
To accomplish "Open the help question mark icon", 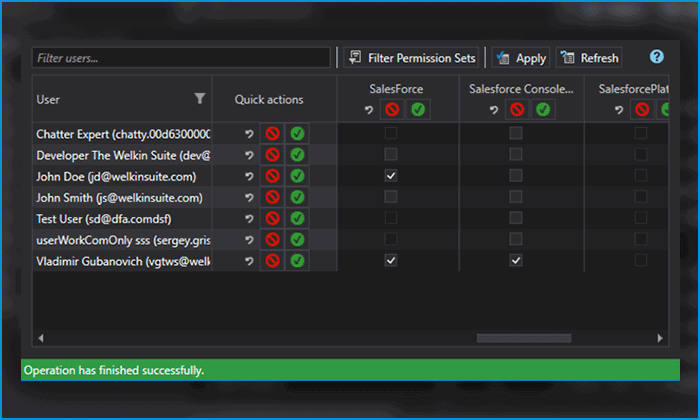I will 657,57.
